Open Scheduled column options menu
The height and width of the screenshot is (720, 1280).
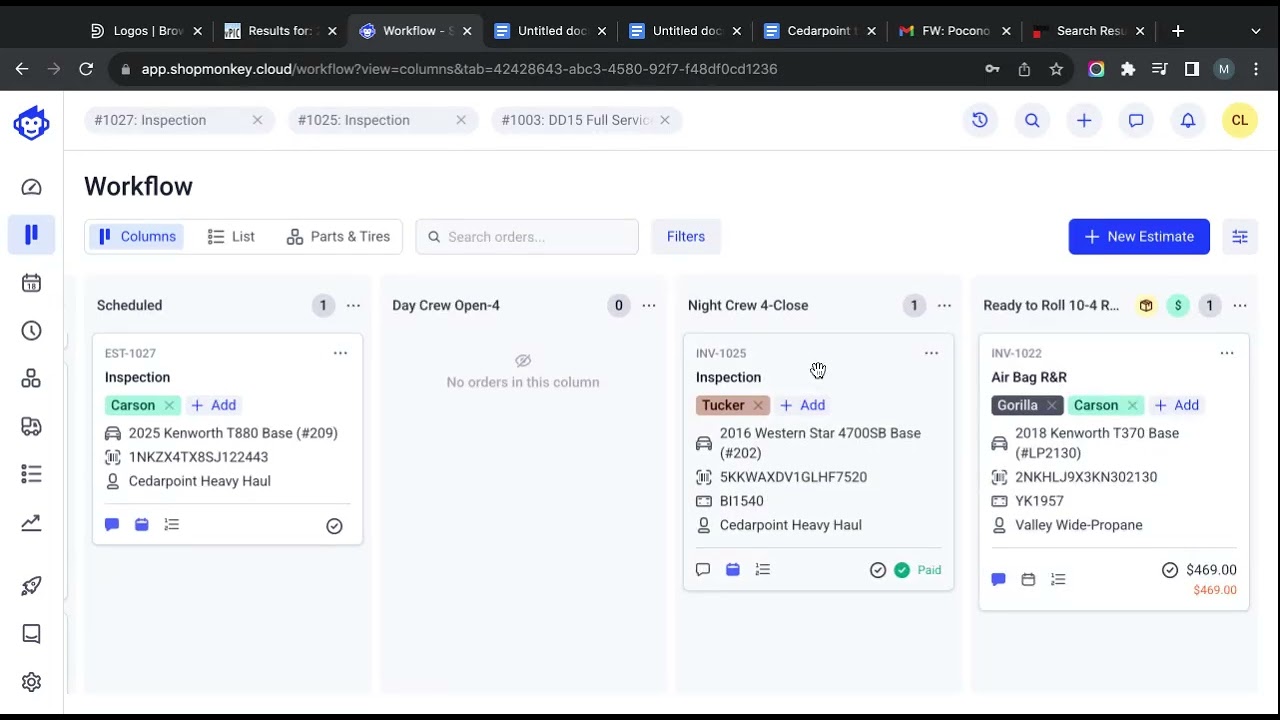point(353,306)
